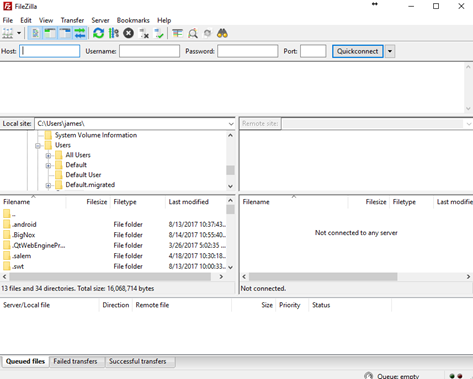Toggle synchronized browsing
Viewport: 473px width, 379px height.
click(208, 33)
